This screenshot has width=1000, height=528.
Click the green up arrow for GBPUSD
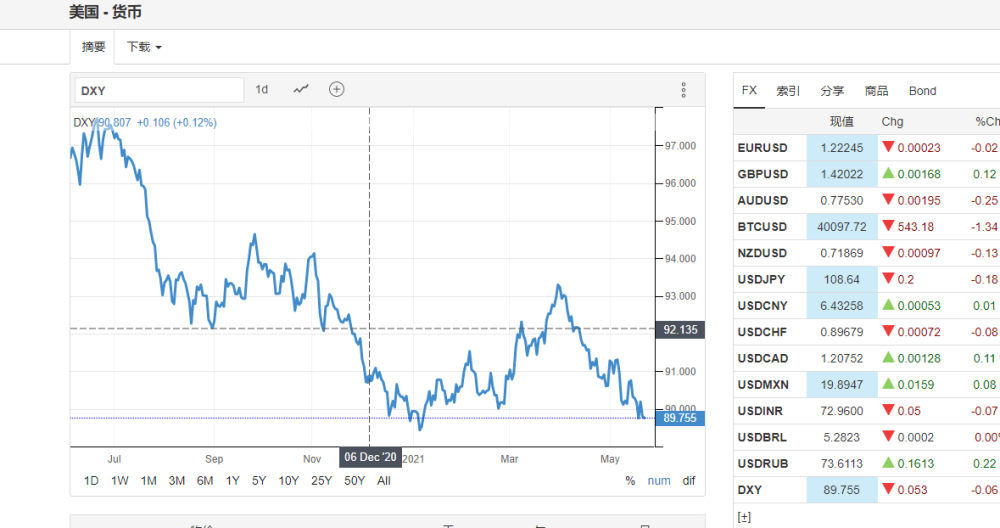pos(888,173)
